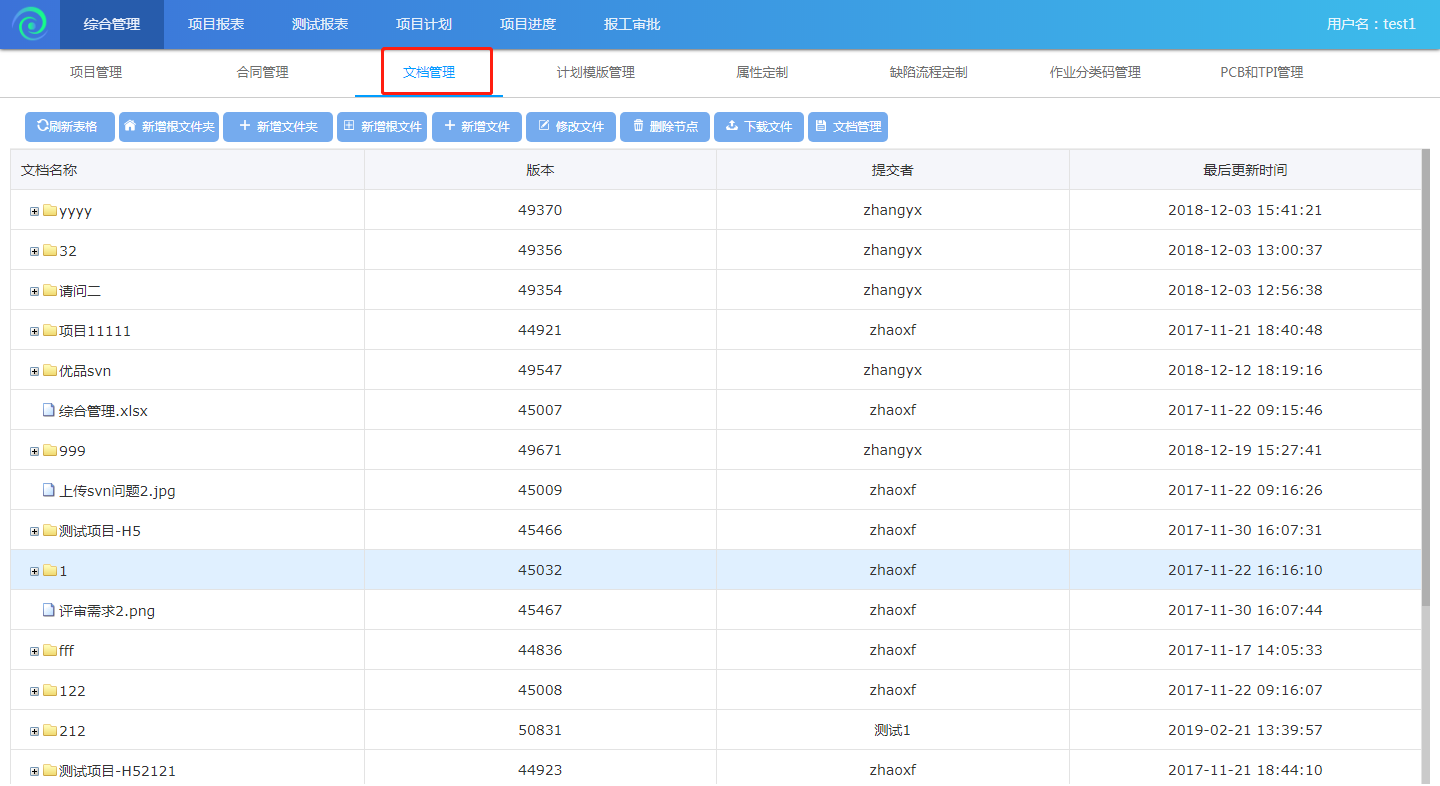
Task: Expand the 999 folder tree node
Action: click(x=34, y=451)
